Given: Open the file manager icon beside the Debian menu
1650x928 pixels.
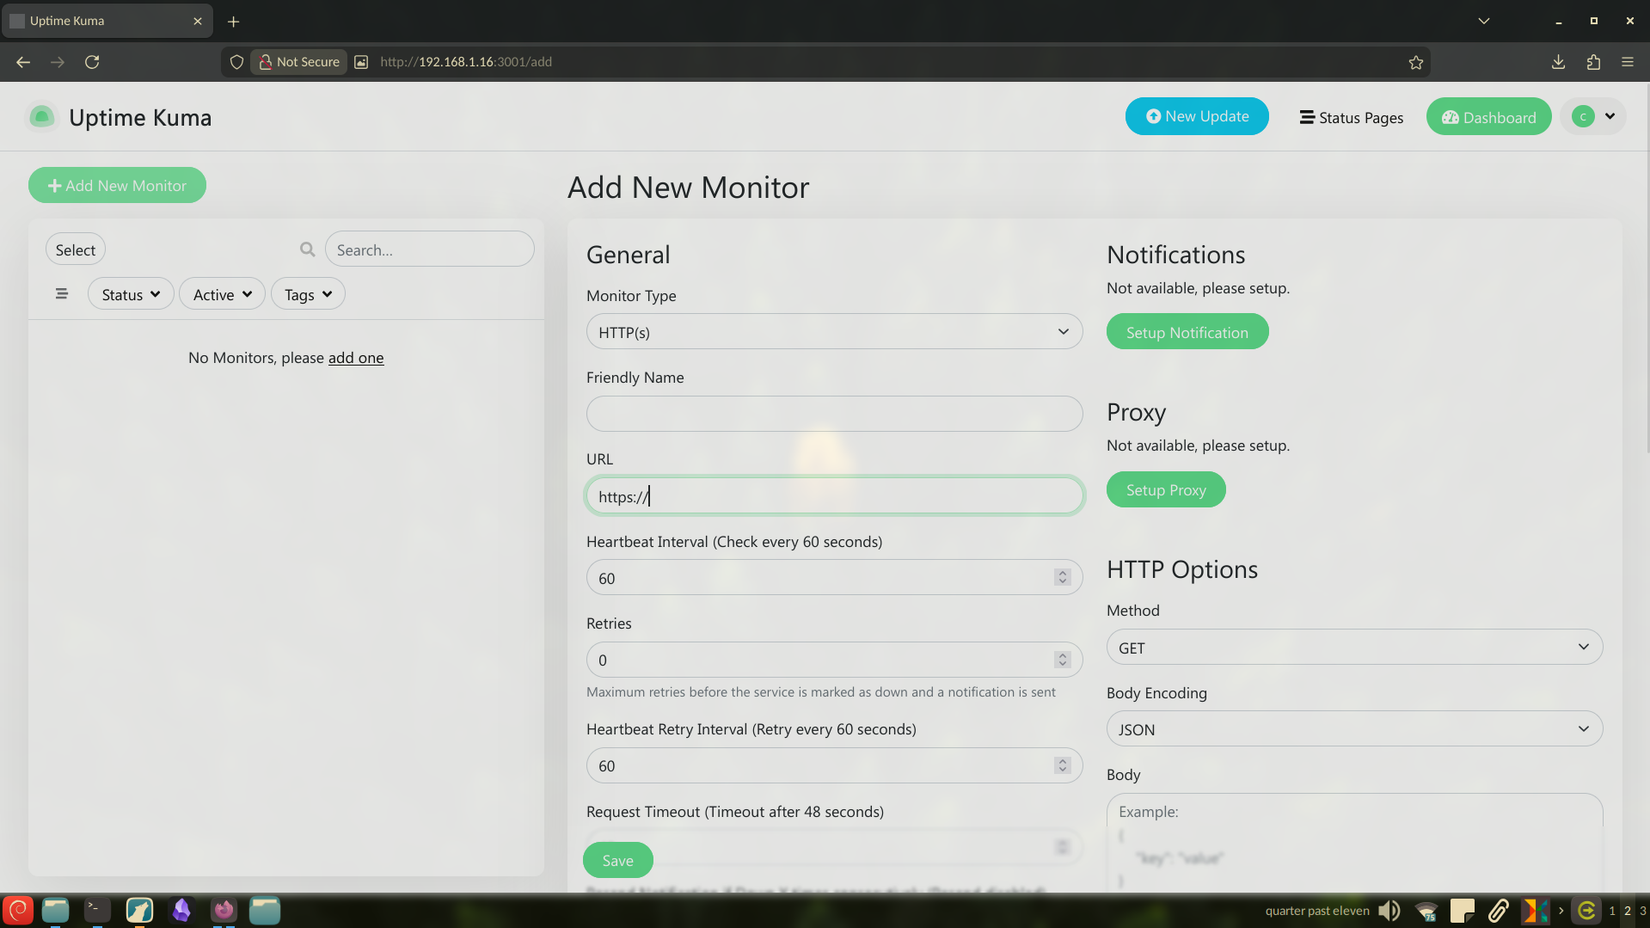Looking at the screenshot, I should pyautogui.click(x=55, y=910).
